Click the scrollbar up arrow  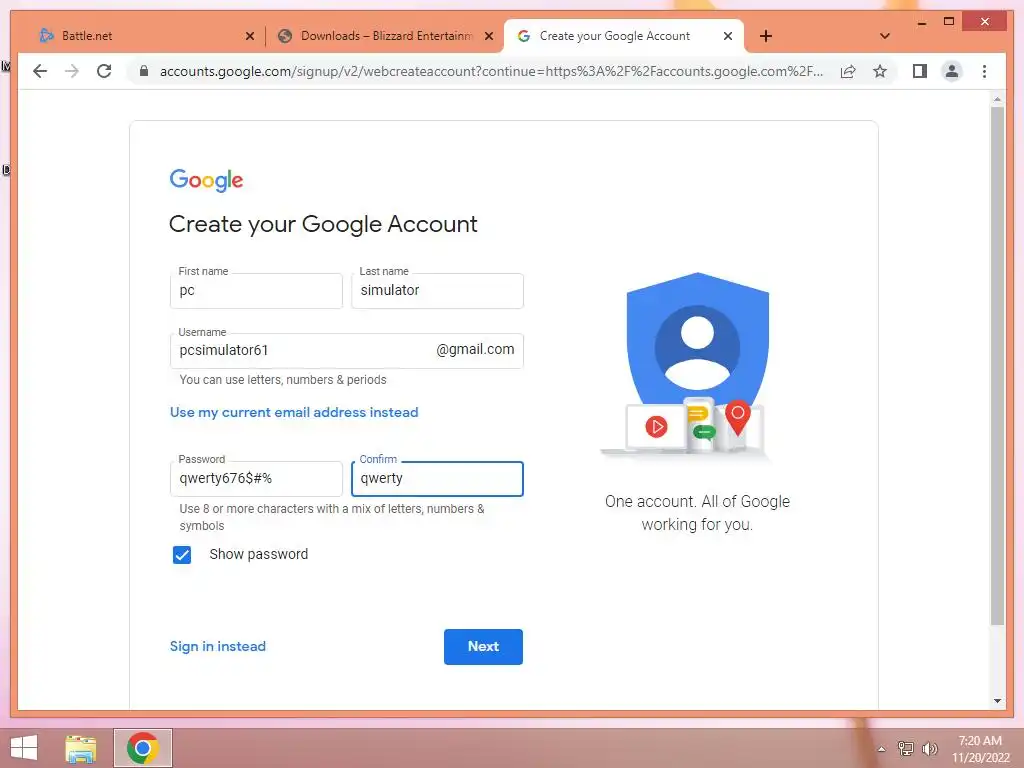(997, 99)
